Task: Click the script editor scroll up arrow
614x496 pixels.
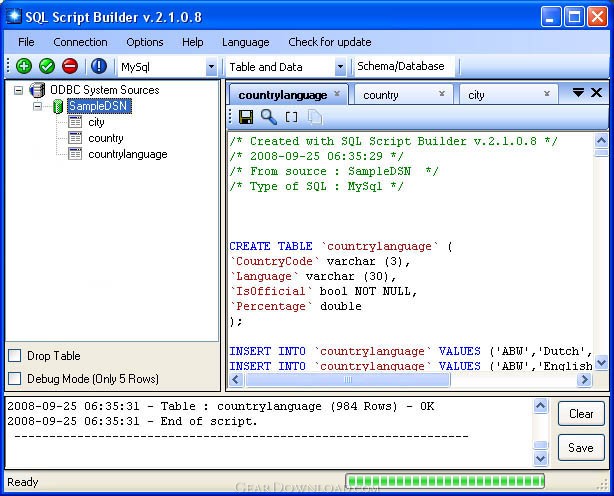Action: pos(601,140)
